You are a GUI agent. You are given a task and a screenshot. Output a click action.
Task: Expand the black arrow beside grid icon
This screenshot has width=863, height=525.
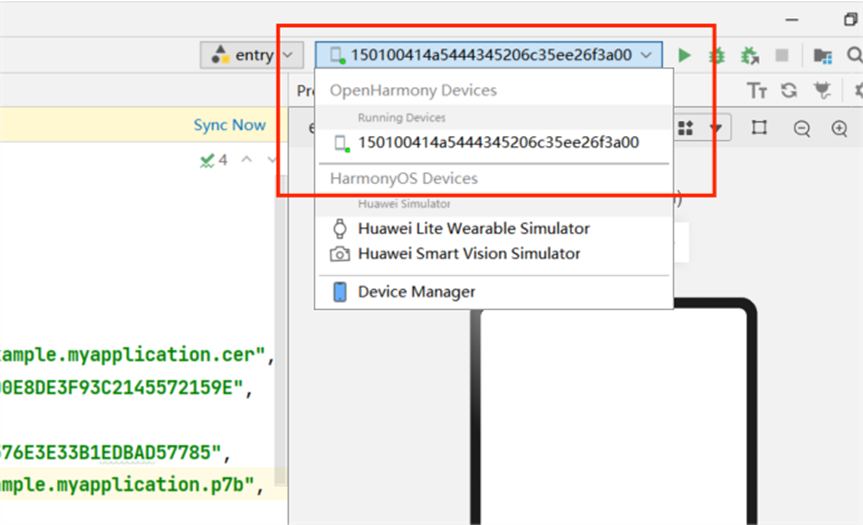click(x=715, y=129)
